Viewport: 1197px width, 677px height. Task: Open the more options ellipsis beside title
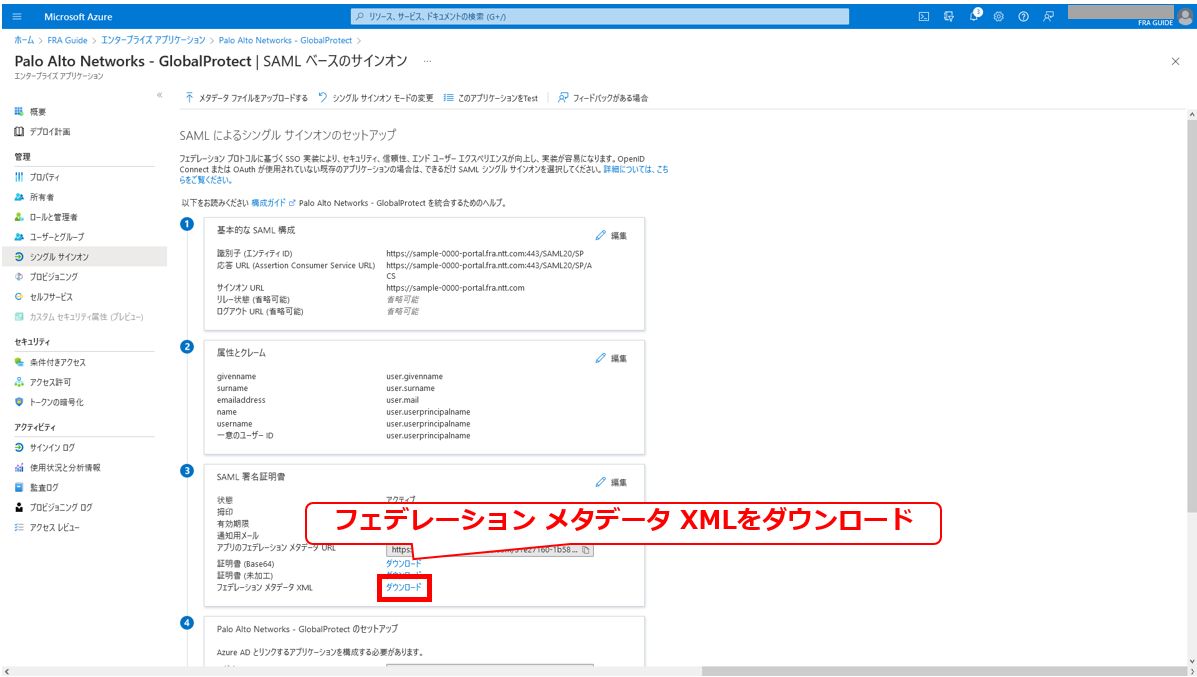428,62
